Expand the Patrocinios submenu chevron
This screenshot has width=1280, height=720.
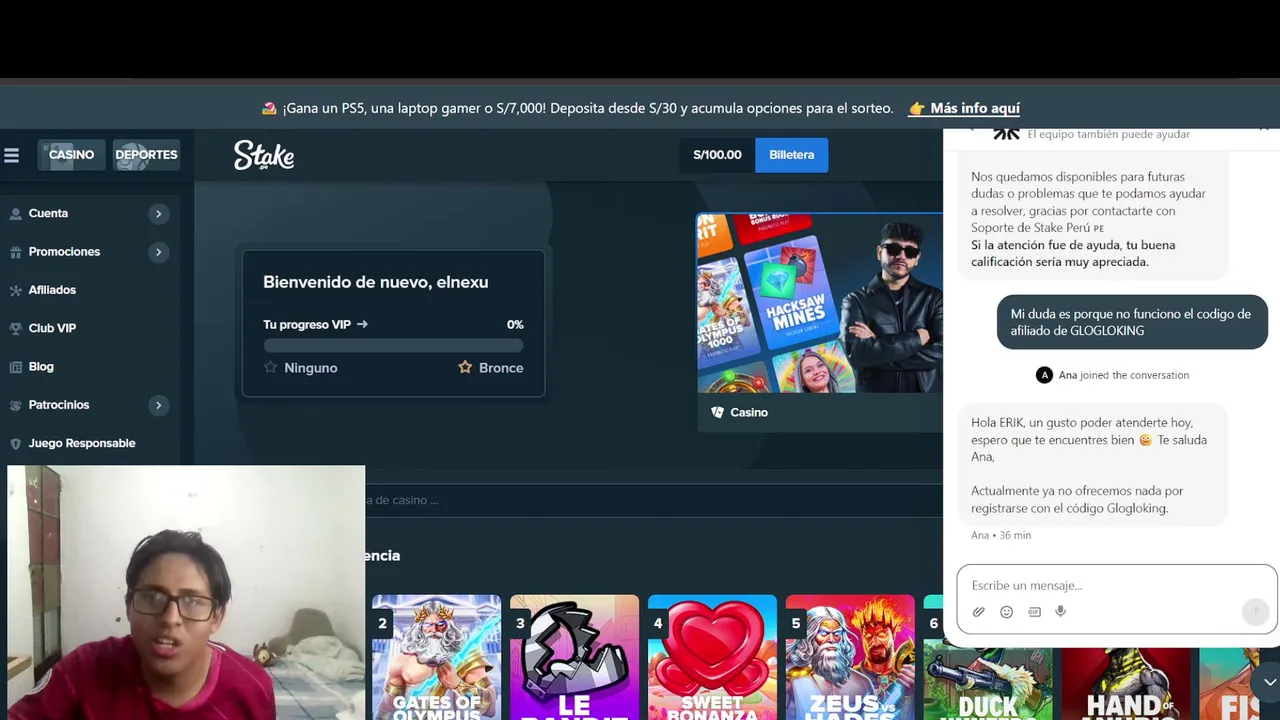coord(158,405)
